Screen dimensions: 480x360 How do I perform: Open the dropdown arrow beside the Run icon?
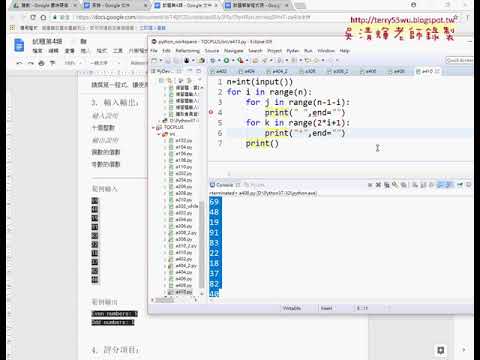pos(232,60)
